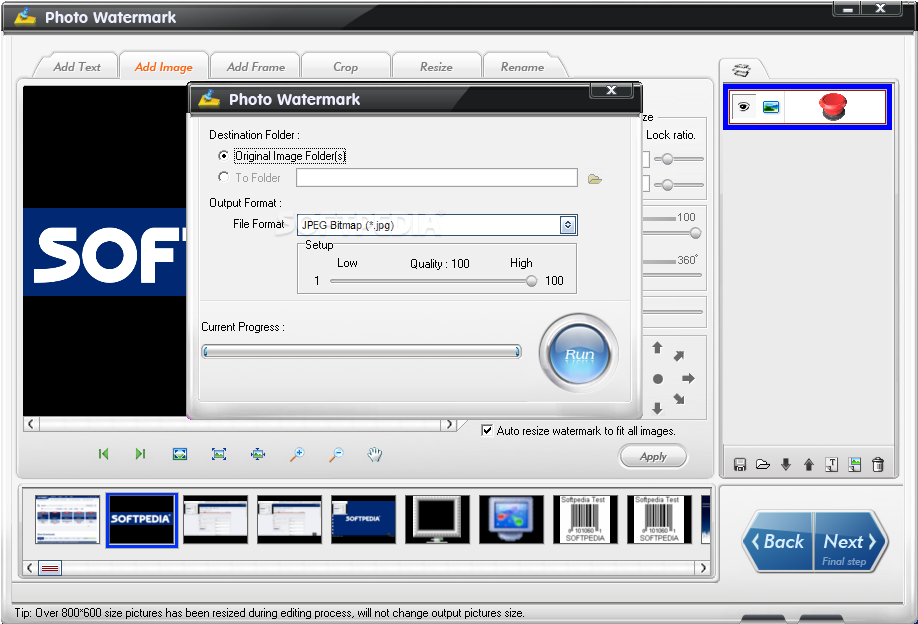Click the Current Progress bar

[x=361, y=351]
